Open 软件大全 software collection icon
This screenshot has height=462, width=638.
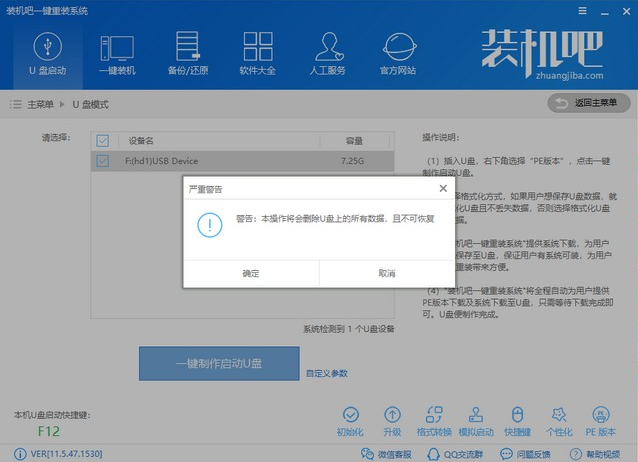[258, 53]
